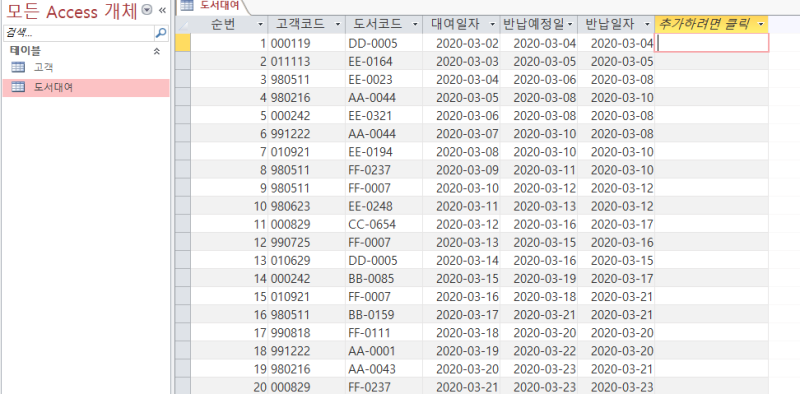Click rental date cell 2020-03-13

461,243
